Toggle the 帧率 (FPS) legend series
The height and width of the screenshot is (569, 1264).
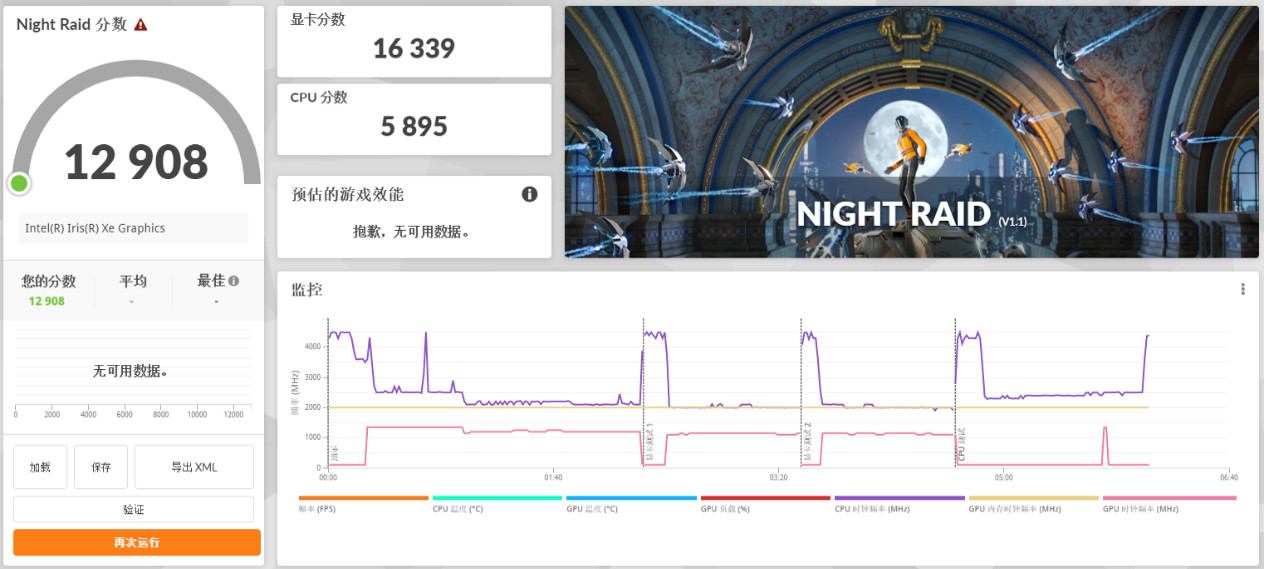coord(363,503)
